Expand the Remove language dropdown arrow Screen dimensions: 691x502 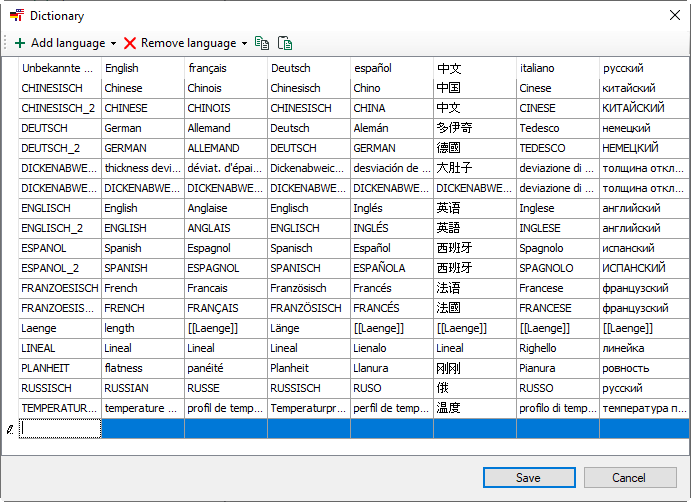point(244,44)
